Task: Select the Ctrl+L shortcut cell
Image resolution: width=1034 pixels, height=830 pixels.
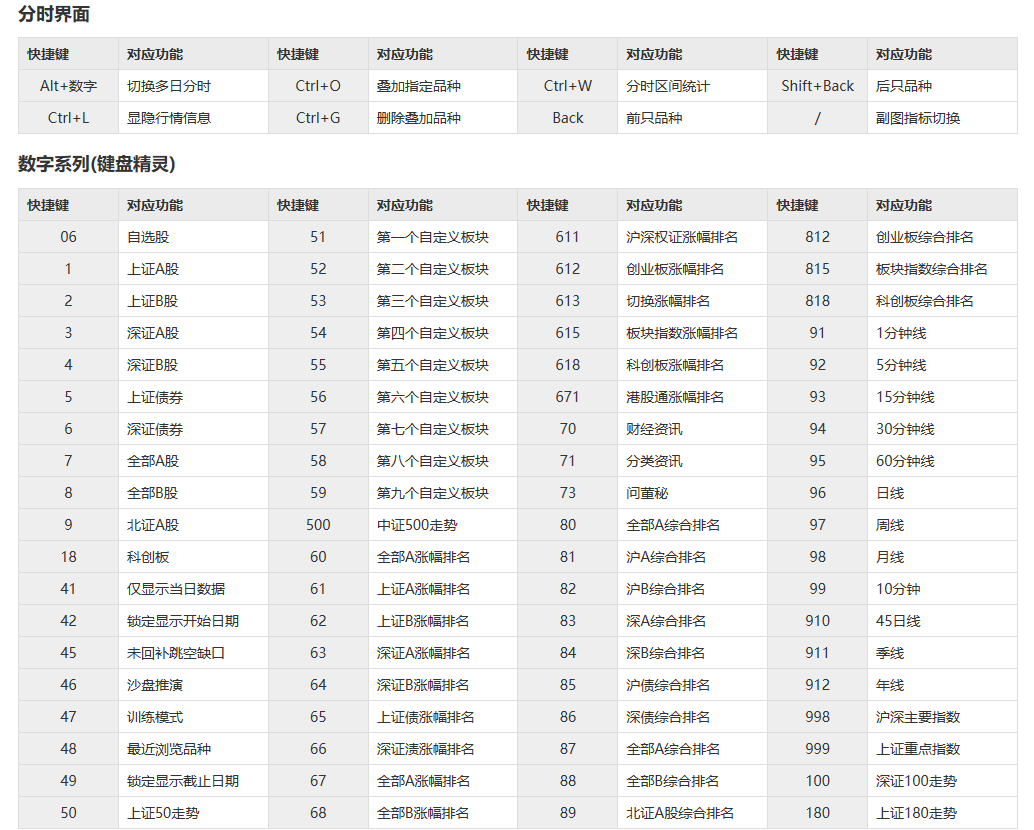Action: 69,118
